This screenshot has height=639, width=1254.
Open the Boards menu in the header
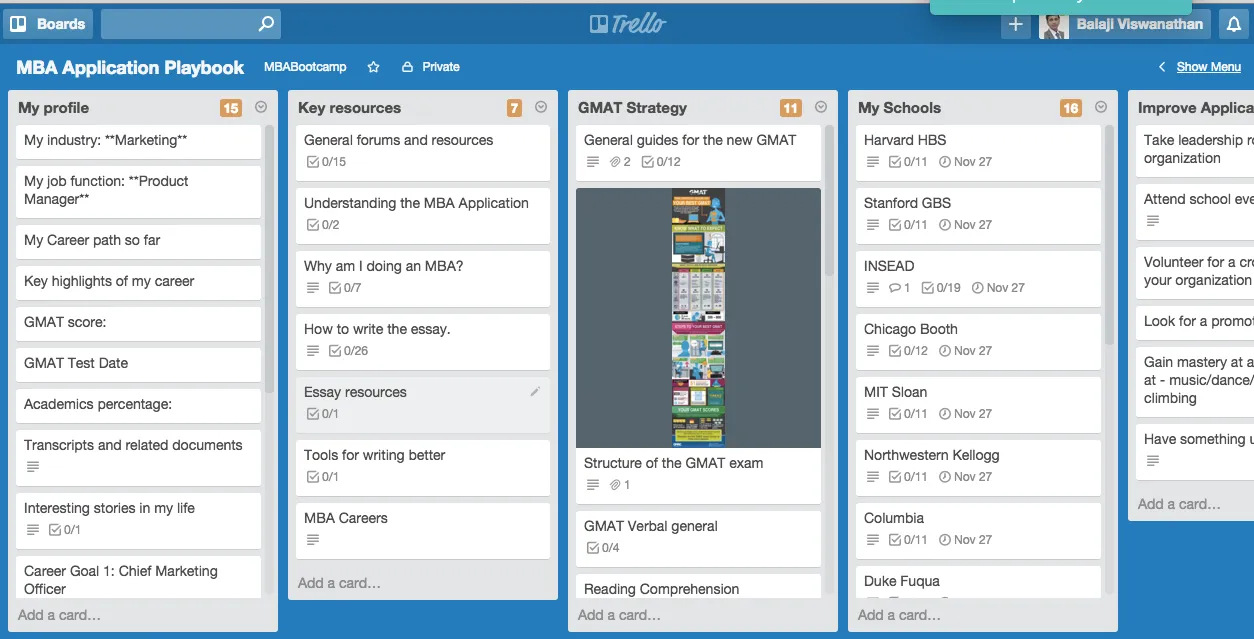coord(48,23)
